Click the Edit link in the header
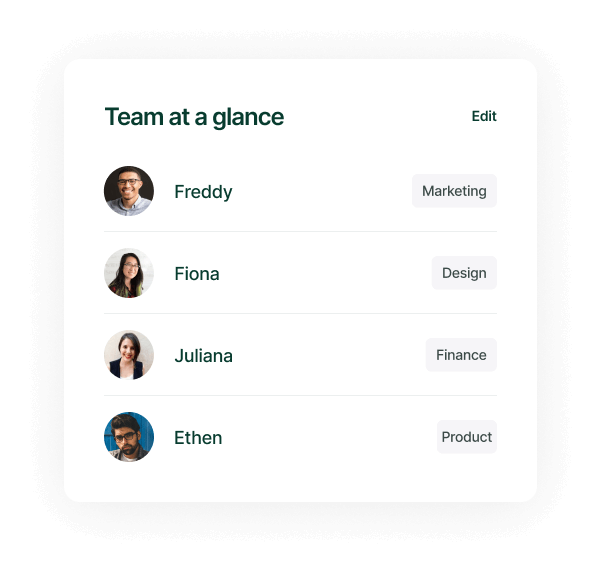The height and width of the screenshot is (571, 601). [484, 116]
